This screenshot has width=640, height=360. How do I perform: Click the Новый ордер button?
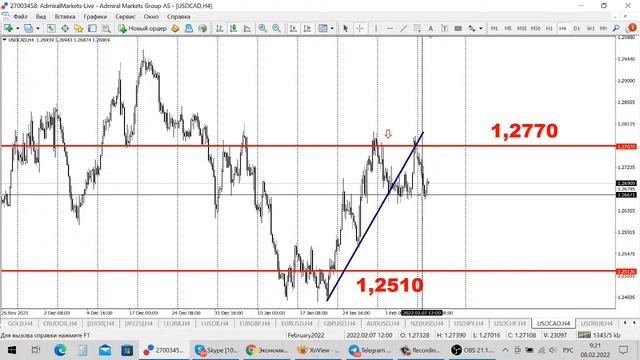(142, 28)
